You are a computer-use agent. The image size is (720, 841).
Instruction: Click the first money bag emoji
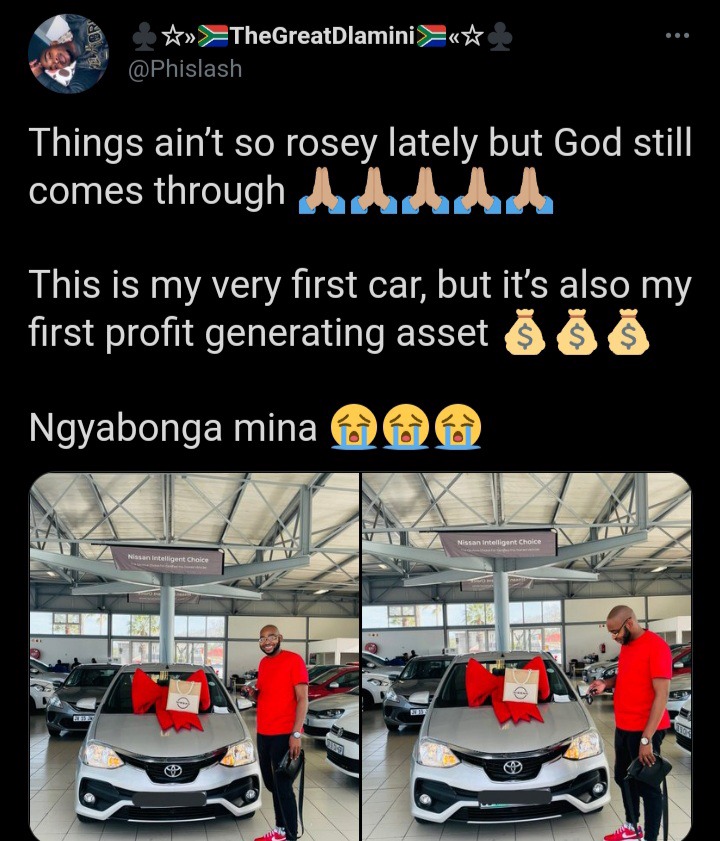pyautogui.click(x=525, y=331)
